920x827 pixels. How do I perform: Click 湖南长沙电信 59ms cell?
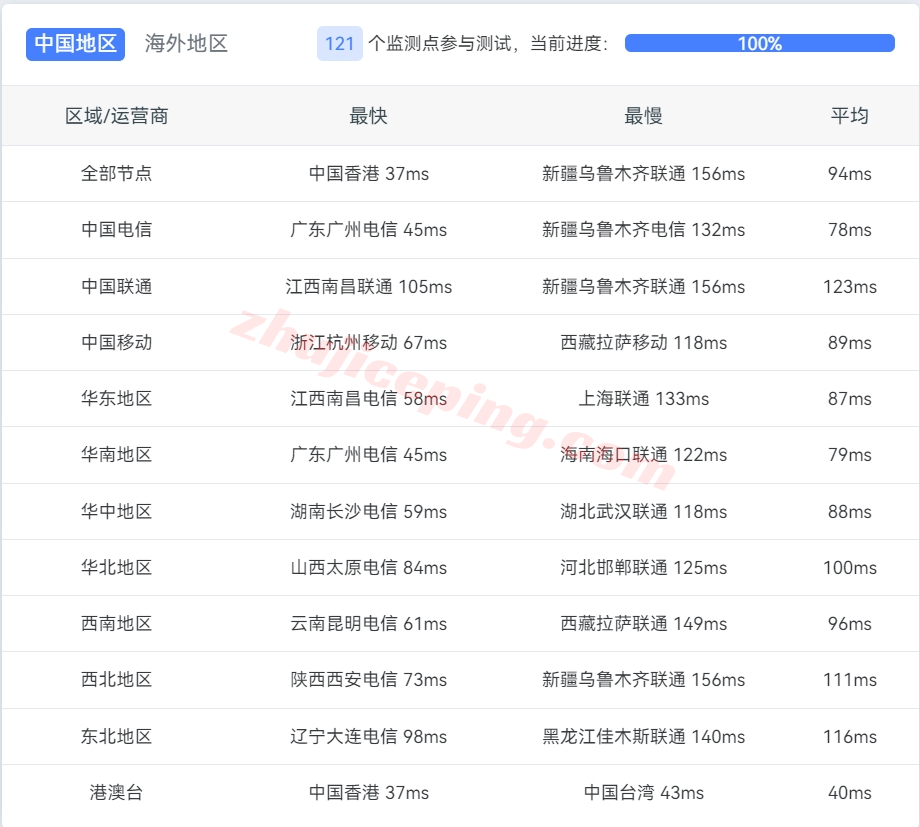pos(368,511)
